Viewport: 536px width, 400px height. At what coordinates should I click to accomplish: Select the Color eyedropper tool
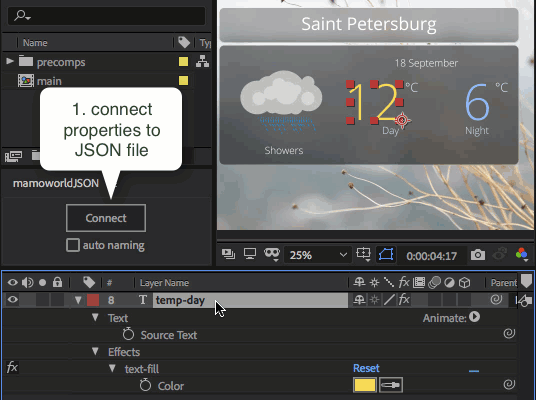point(391,385)
